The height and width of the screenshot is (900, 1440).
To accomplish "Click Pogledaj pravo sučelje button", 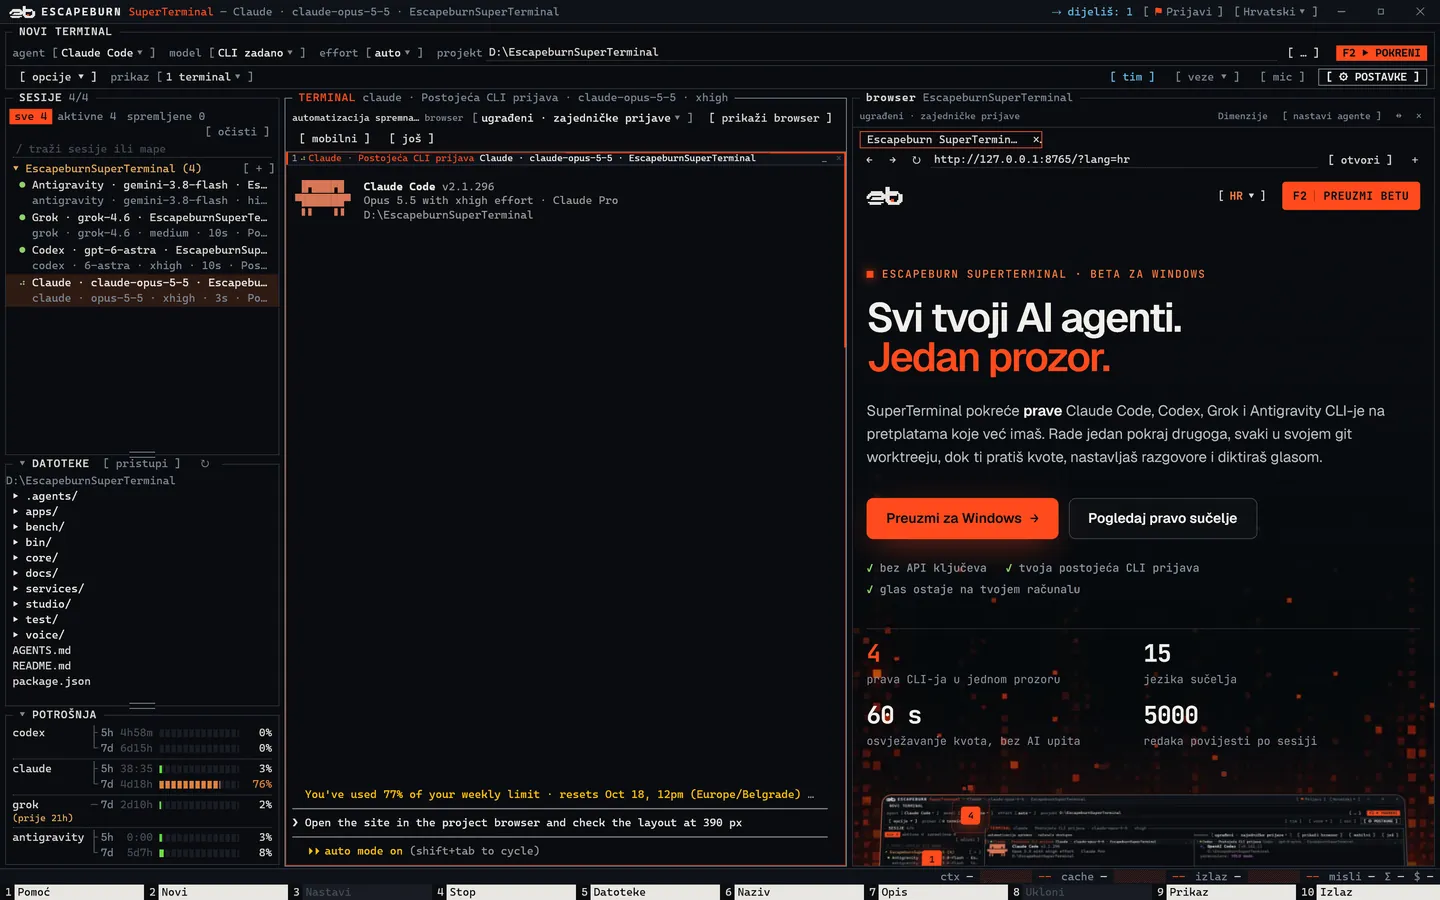I will click(x=1162, y=518).
